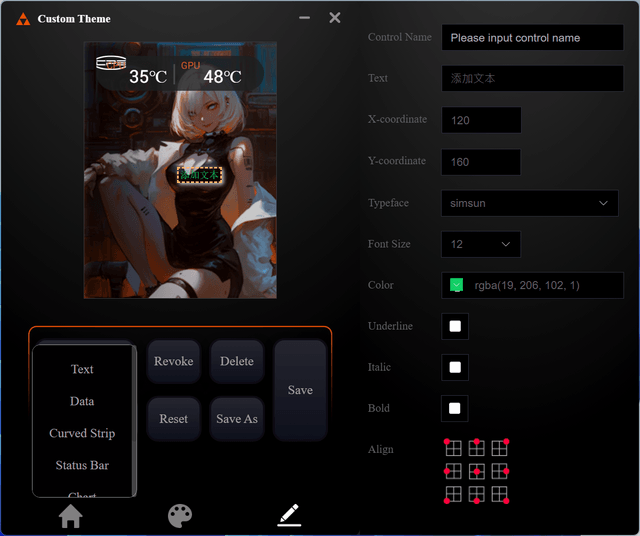This screenshot has width=640, height=536.
Task: Expand the Font Size dropdown
Action: point(481,244)
